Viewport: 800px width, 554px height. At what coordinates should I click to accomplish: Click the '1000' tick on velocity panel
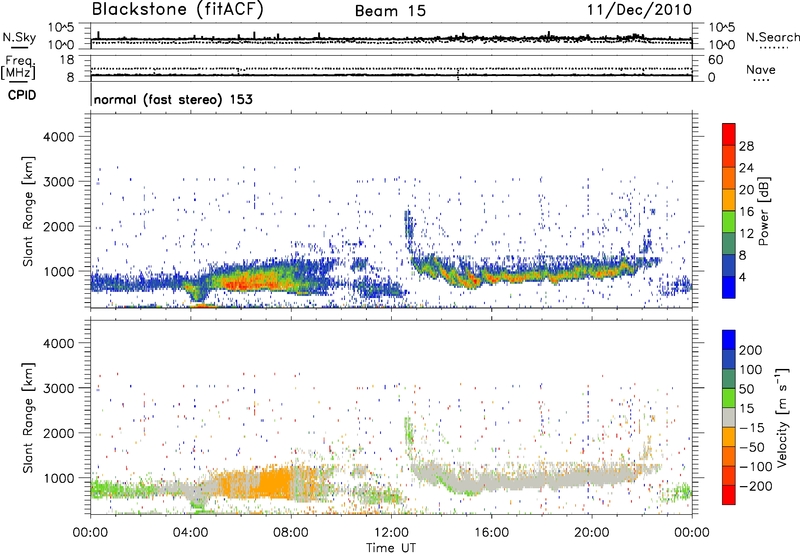point(59,478)
